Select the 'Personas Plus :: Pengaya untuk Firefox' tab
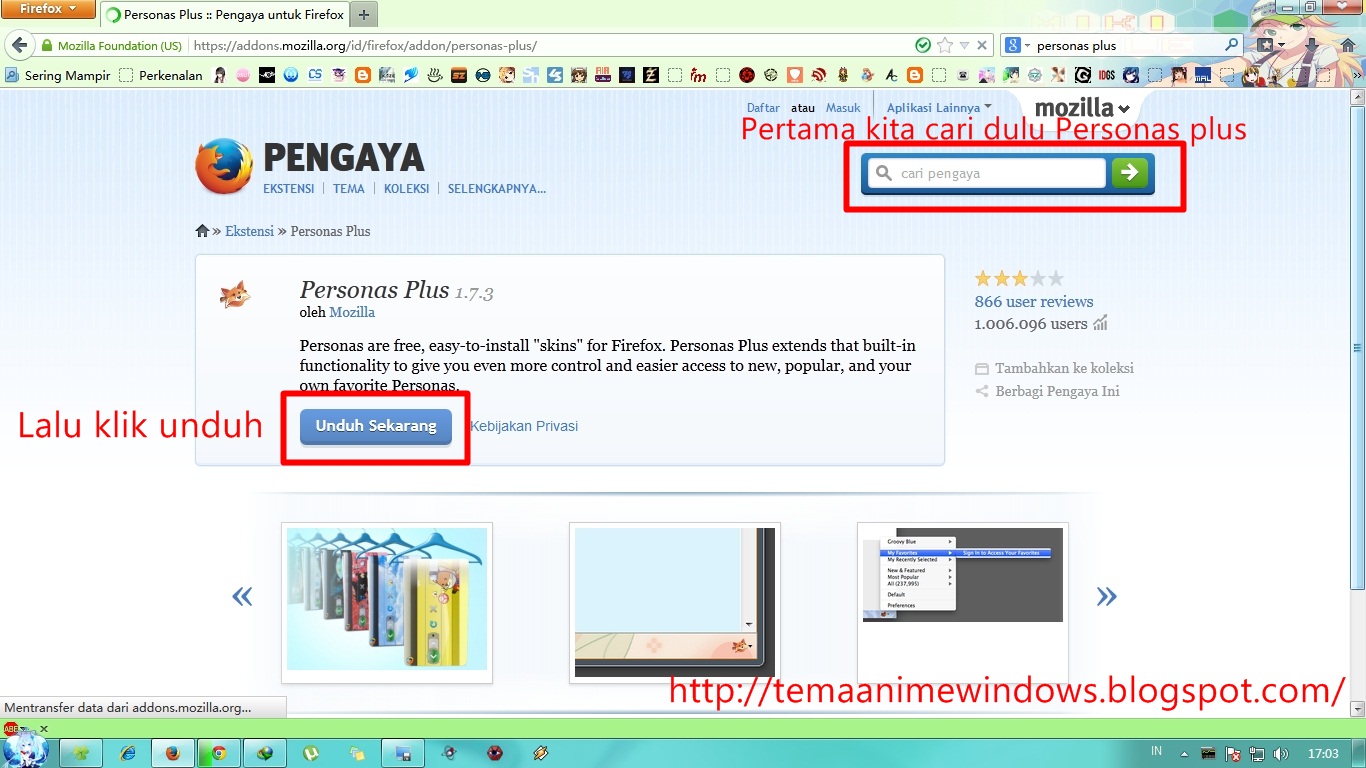The image size is (1366, 768). pos(225,15)
